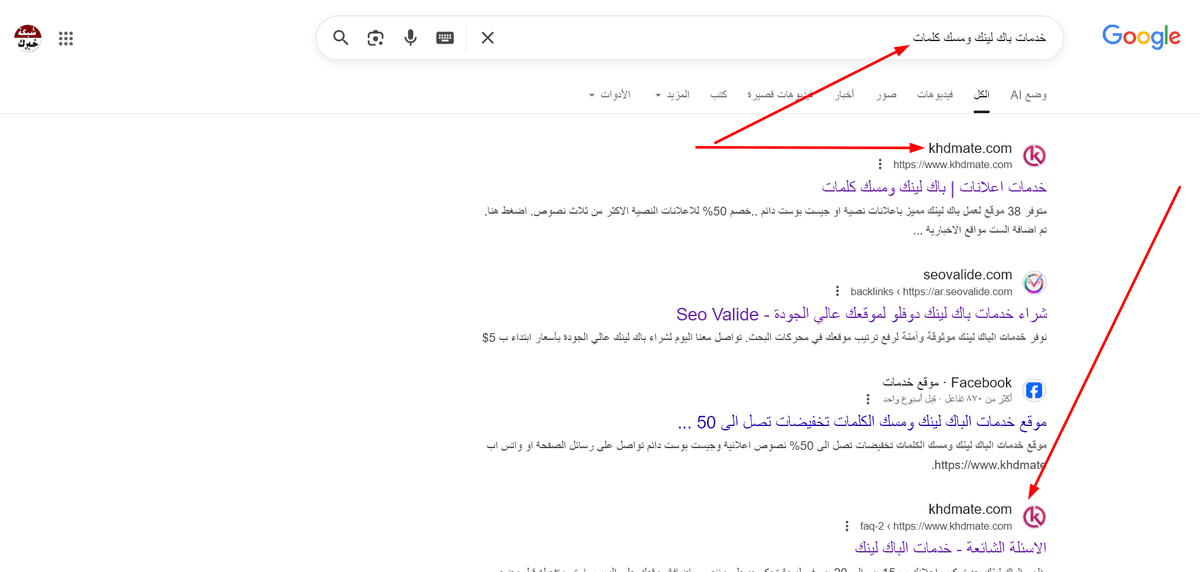Expand the الأدوات dropdown

point(609,94)
